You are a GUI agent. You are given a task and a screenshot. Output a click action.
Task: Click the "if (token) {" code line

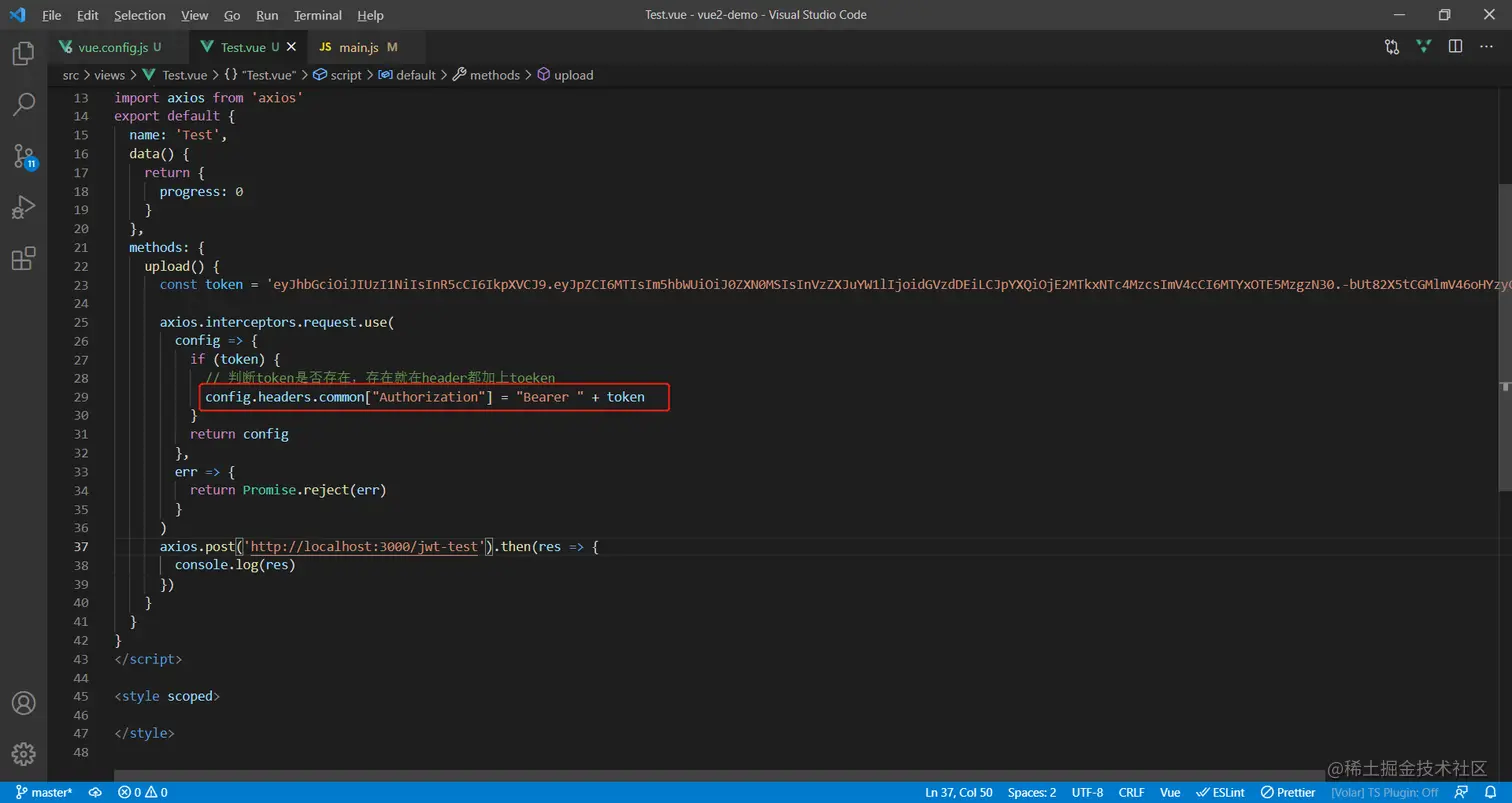pyautogui.click(x=235, y=360)
